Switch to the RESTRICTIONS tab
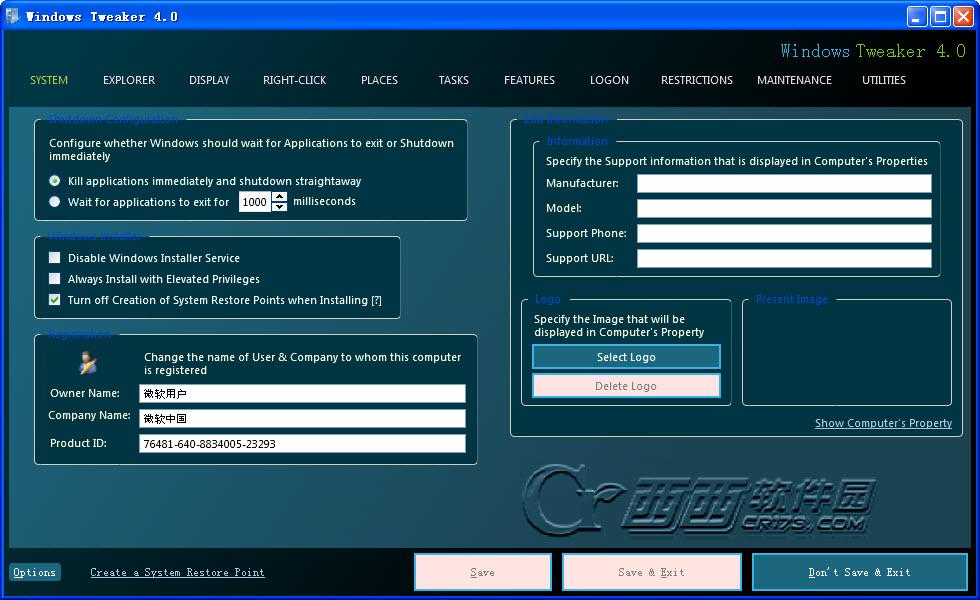The image size is (980, 600). click(697, 80)
